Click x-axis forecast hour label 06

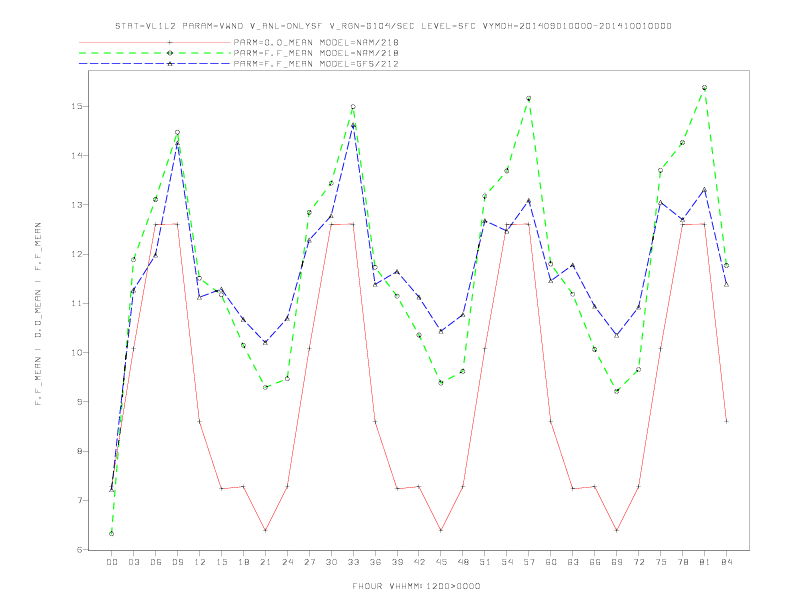click(x=156, y=562)
